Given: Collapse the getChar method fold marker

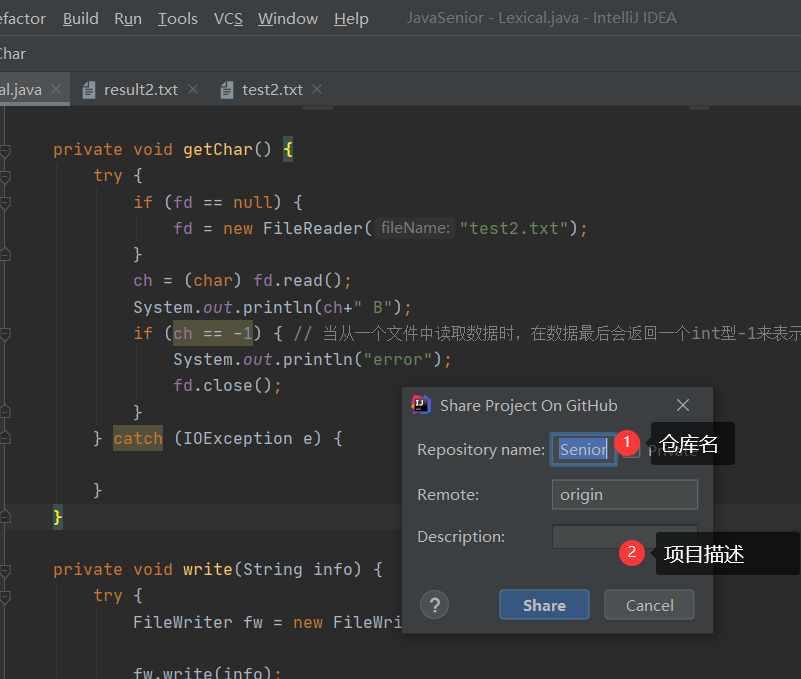Looking at the screenshot, I should pyautogui.click(x=5, y=151).
